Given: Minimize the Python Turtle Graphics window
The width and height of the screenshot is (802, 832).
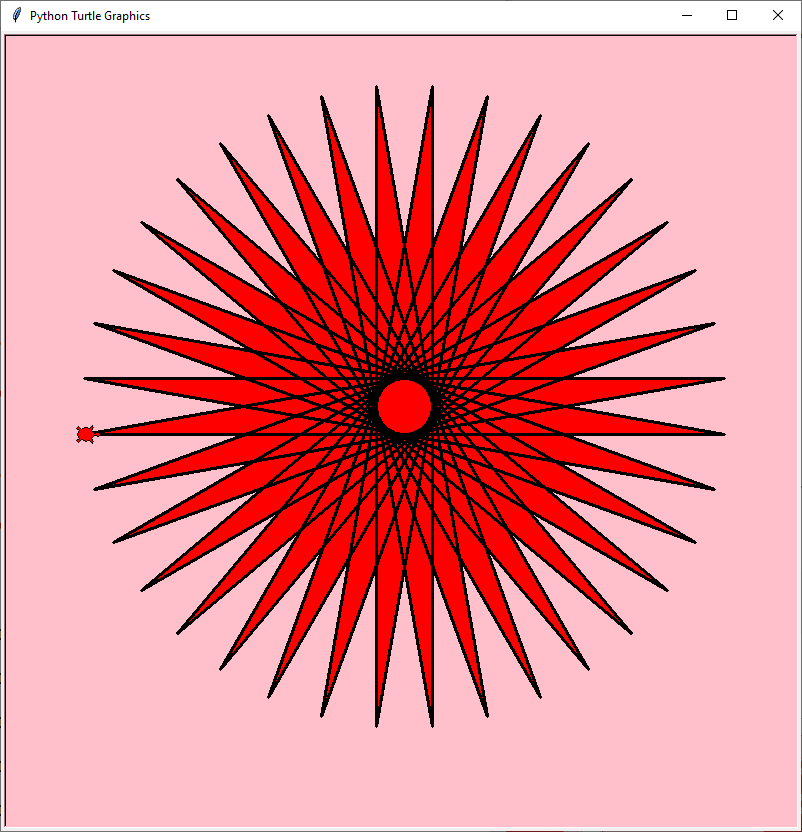Looking at the screenshot, I should point(687,15).
